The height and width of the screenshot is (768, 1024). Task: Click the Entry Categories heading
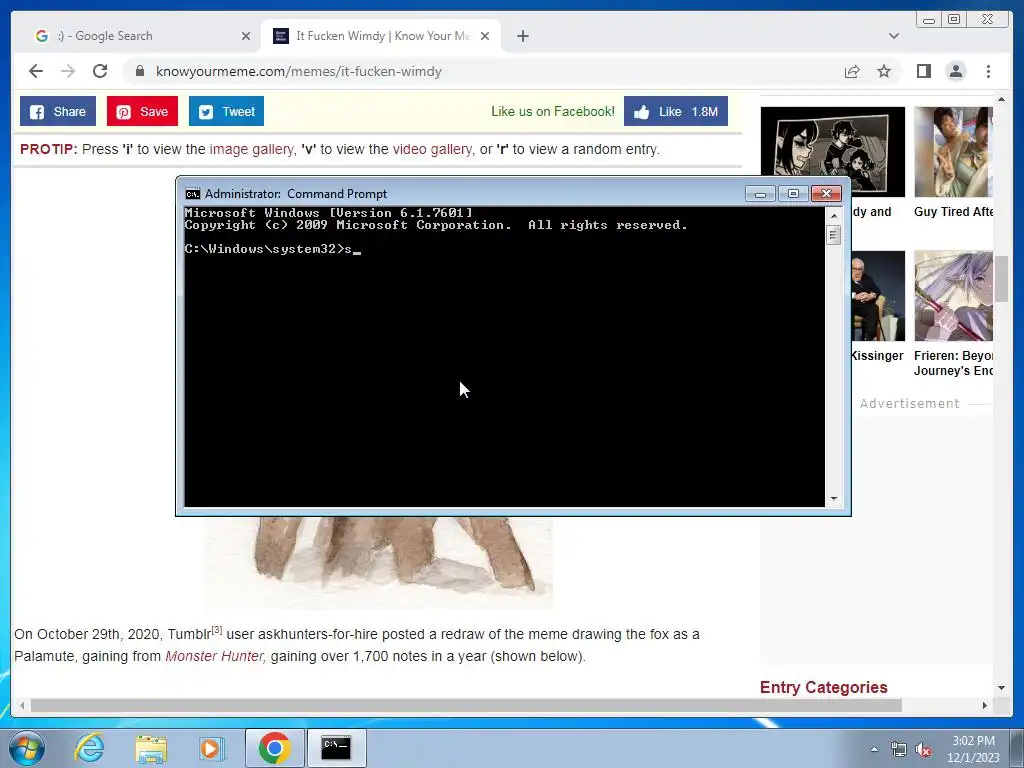tap(824, 687)
